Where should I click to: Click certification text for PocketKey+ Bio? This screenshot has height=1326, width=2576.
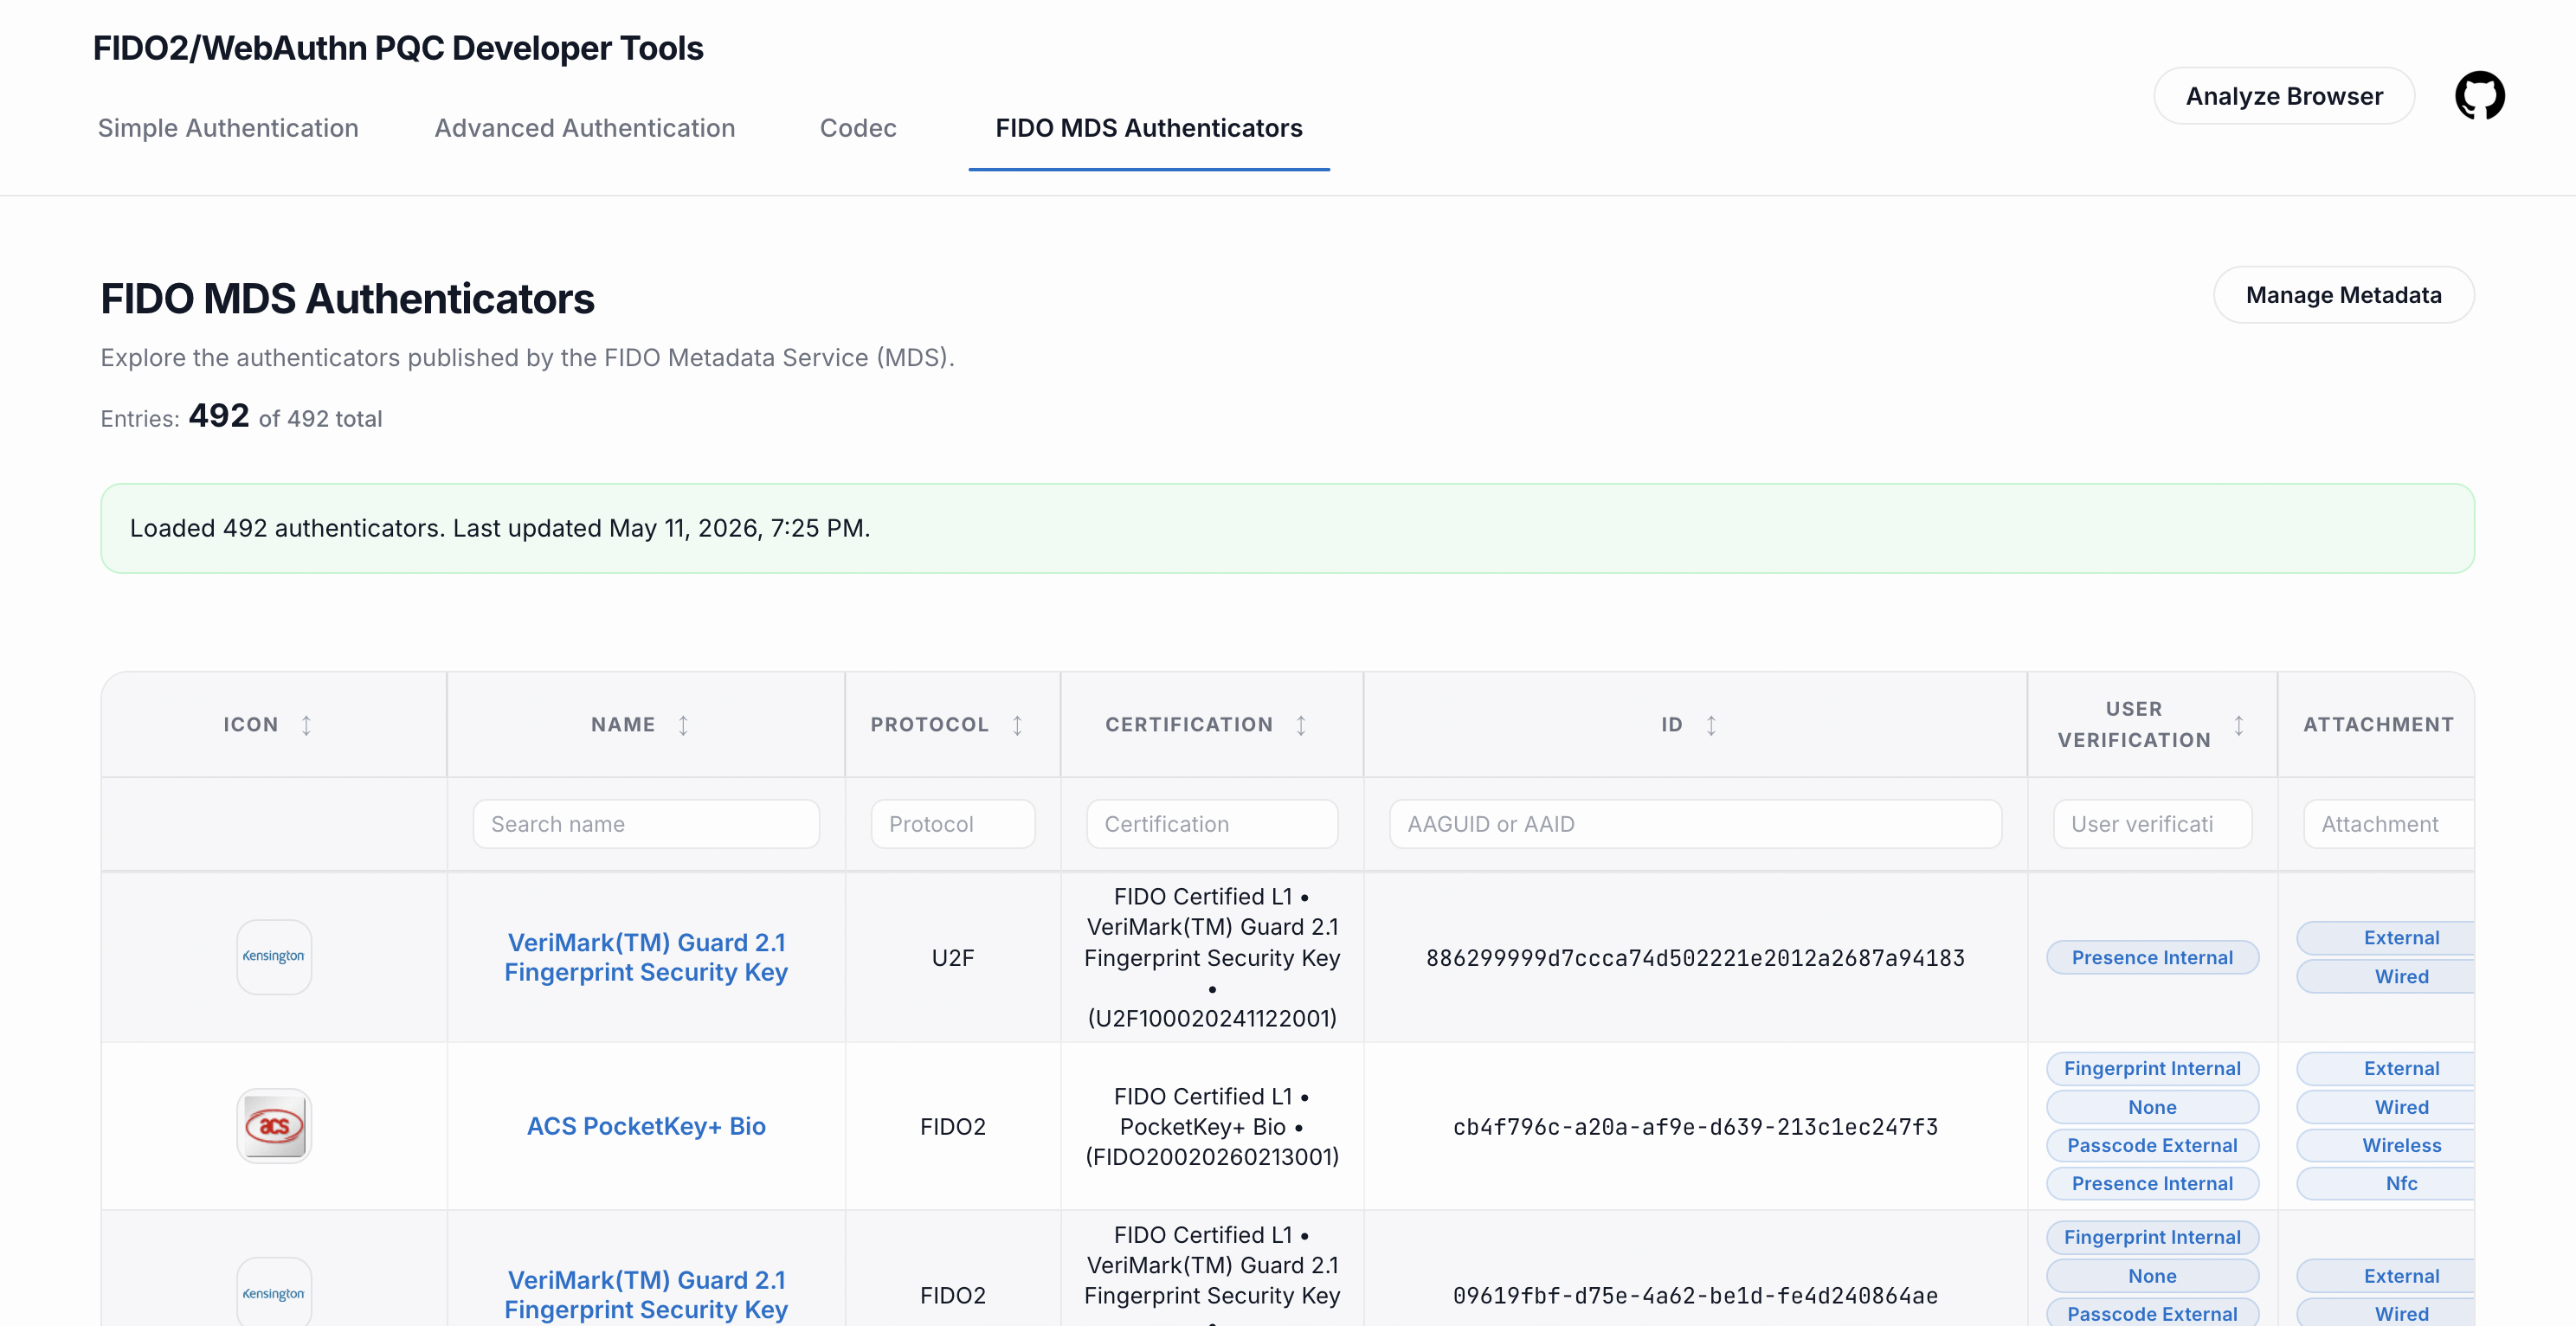[x=1212, y=1127]
